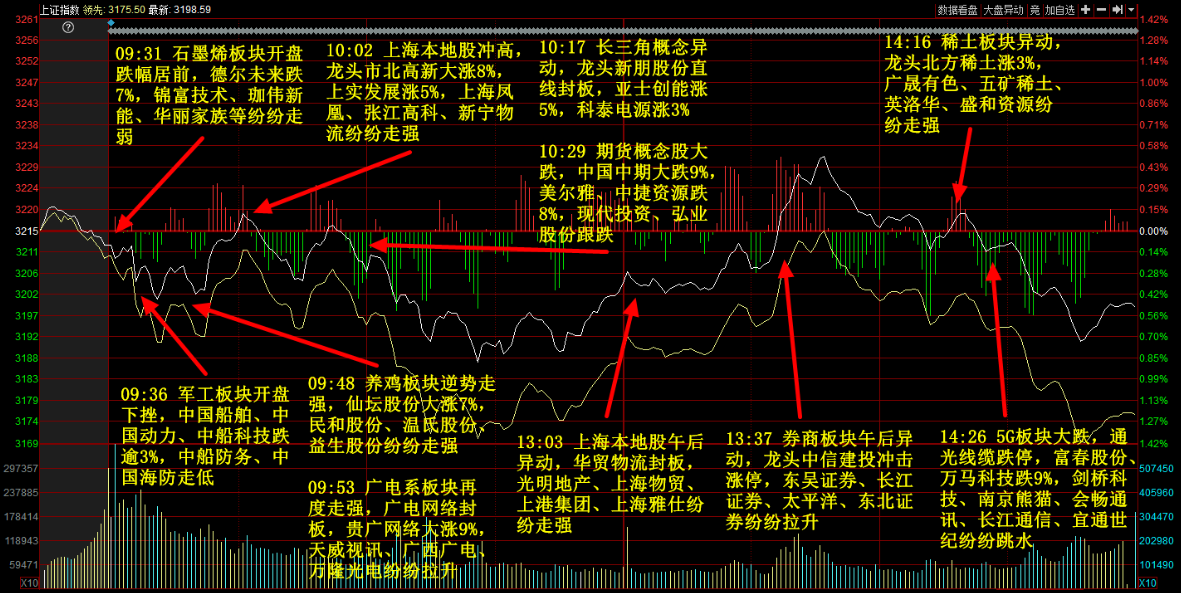Click the 297357 volume axis label
1181x593 pixels.
[x=21, y=469]
